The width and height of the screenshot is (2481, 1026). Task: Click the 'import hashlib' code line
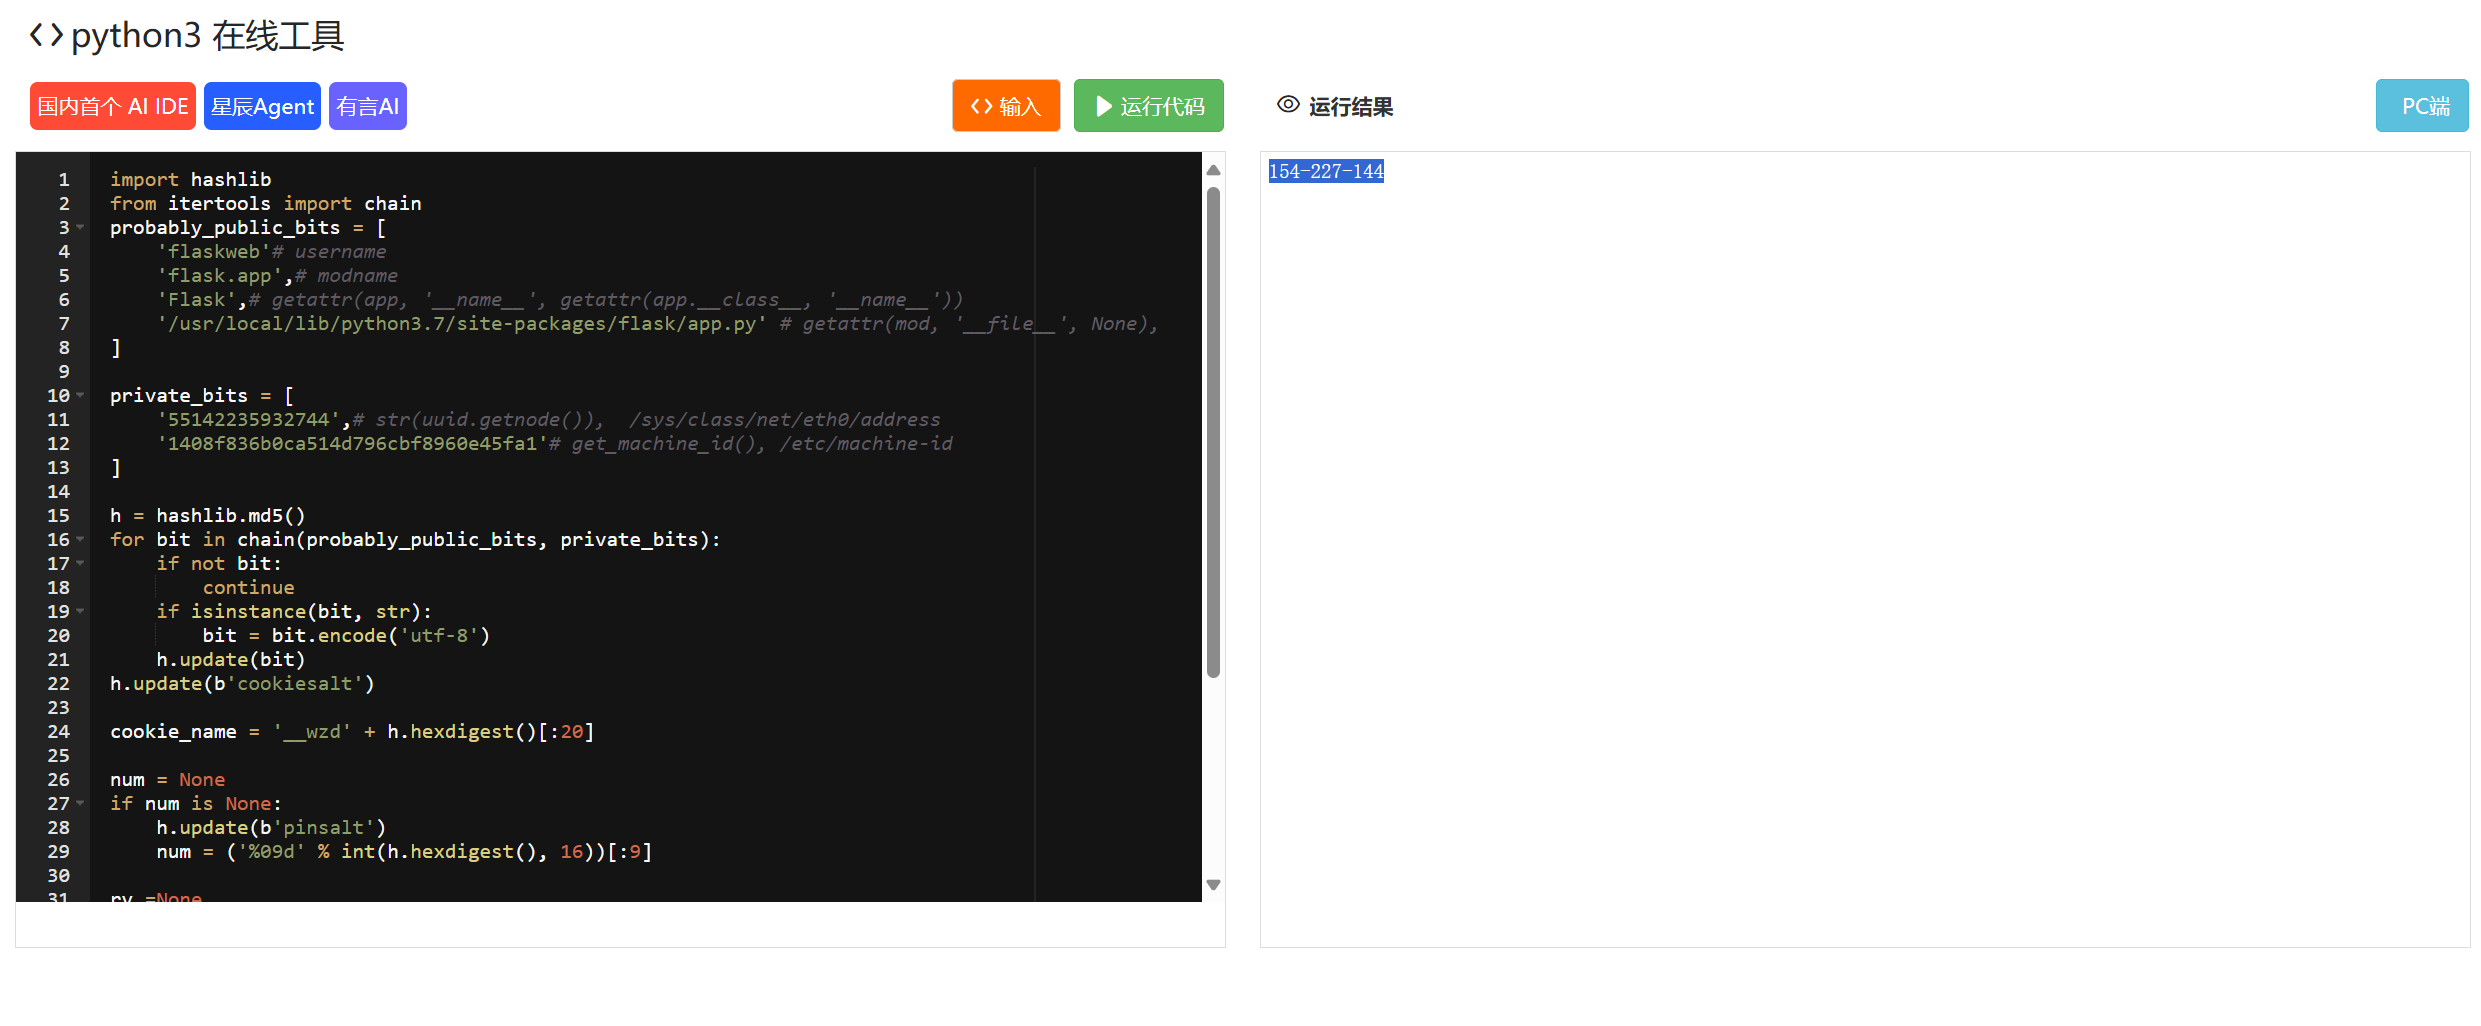pos(190,180)
